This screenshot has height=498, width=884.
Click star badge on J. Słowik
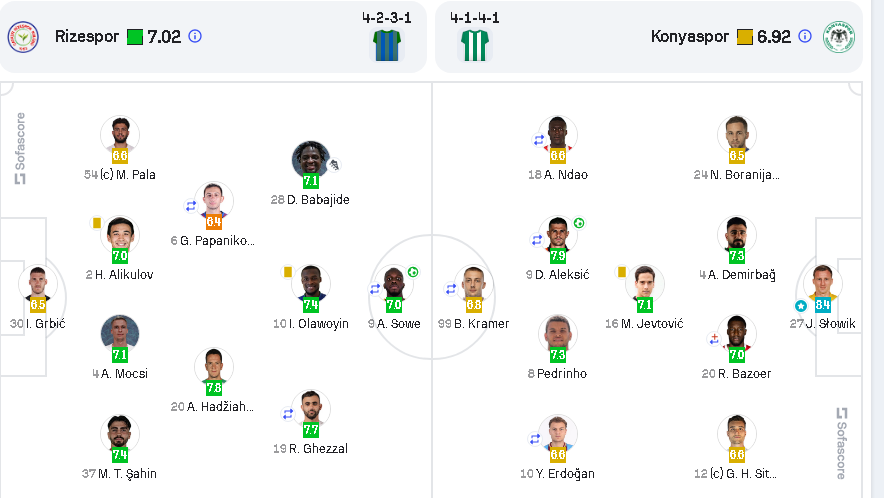pyautogui.click(x=801, y=305)
